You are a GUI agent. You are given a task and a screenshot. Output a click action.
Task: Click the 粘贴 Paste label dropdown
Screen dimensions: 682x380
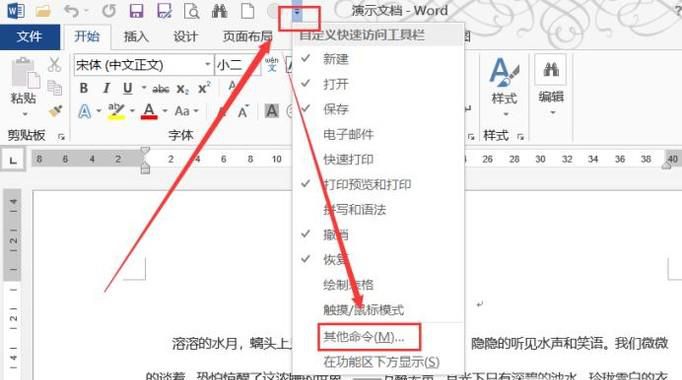(24, 104)
